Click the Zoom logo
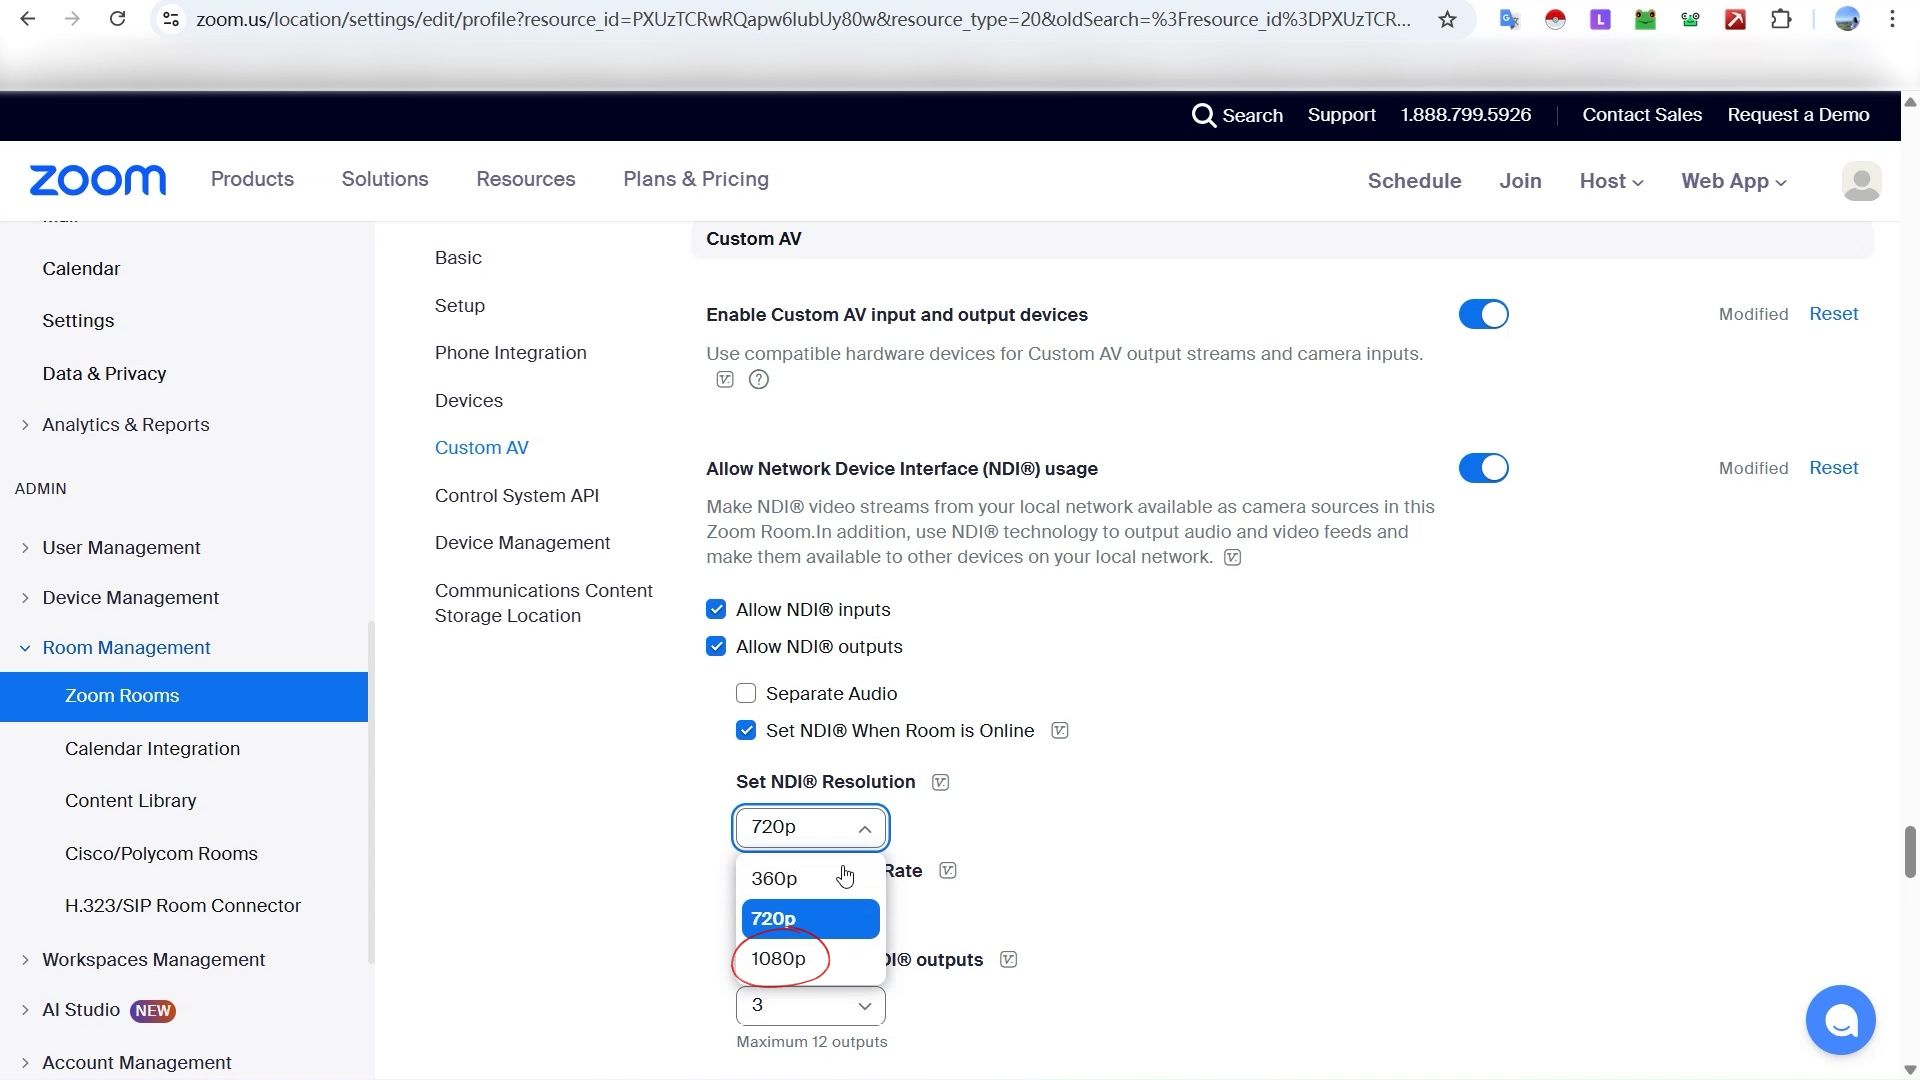Viewport: 1920px width, 1080px height. pyautogui.click(x=98, y=180)
